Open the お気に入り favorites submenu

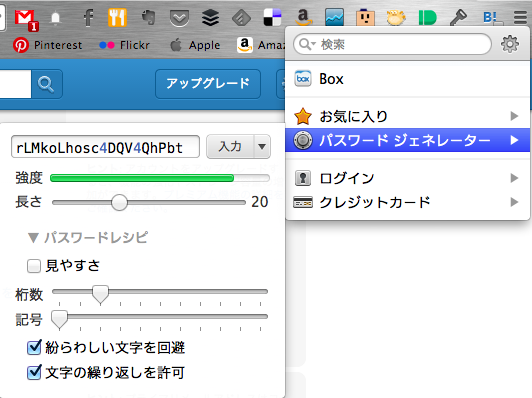click(407, 116)
